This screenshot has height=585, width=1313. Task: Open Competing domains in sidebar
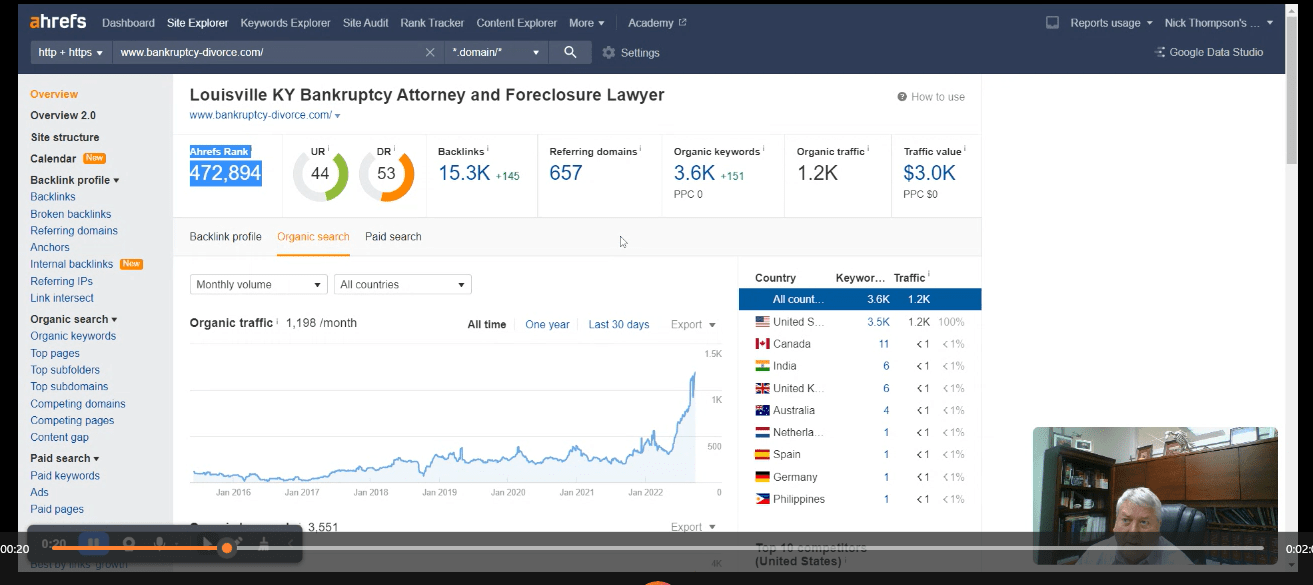tap(78, 404)
